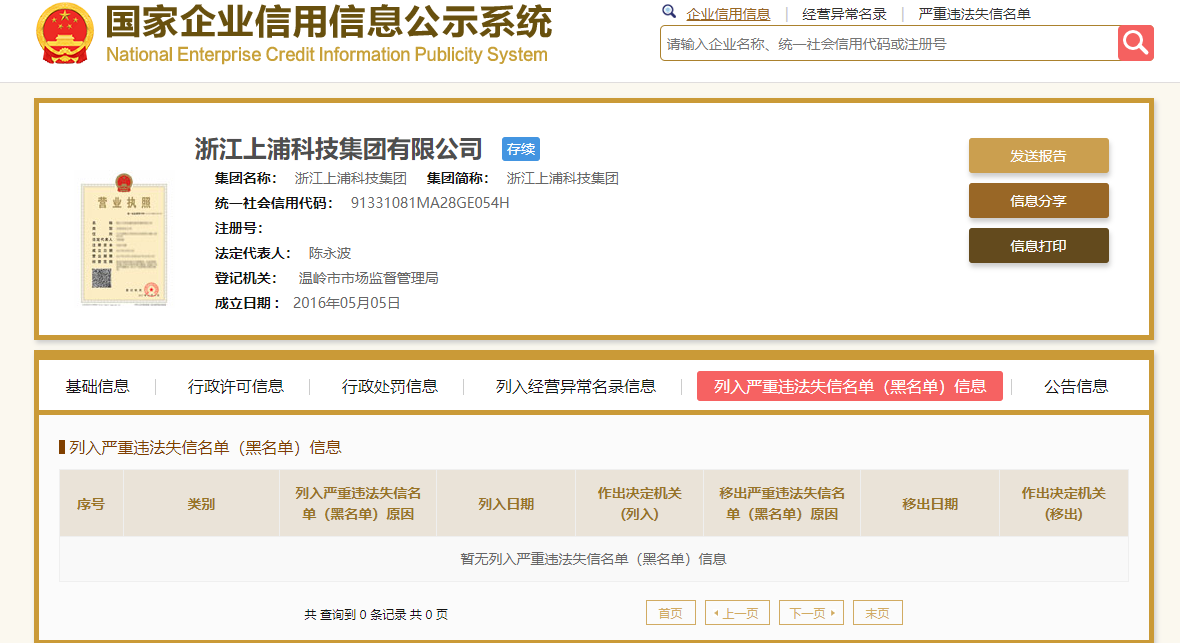This screenshot has width=1180, height=643.
Task: Switch to 行政处罚信息 tab
Action: tap(390, 386)
